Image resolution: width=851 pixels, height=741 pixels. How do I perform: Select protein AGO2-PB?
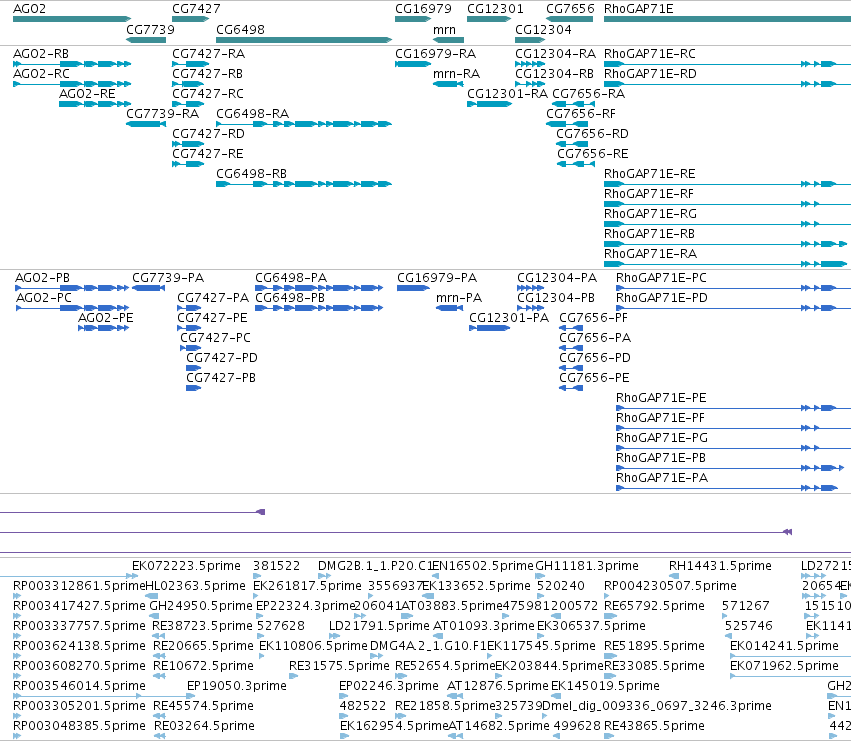pyautogui.click(x=42, y=278)
